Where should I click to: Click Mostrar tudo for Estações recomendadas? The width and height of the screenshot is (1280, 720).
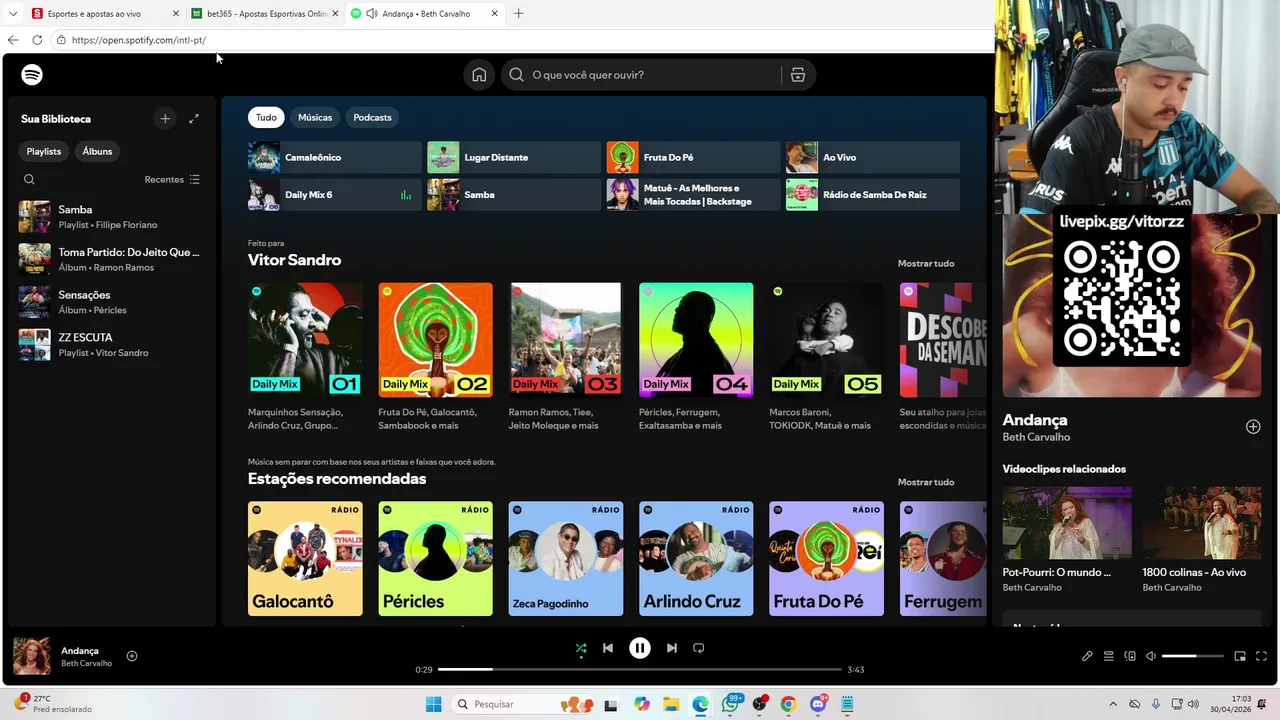[926, 482]
